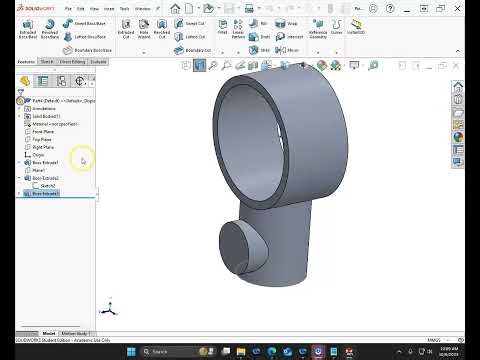
Task: Open the Hole Wizard
Action: (x=144, y=29)
